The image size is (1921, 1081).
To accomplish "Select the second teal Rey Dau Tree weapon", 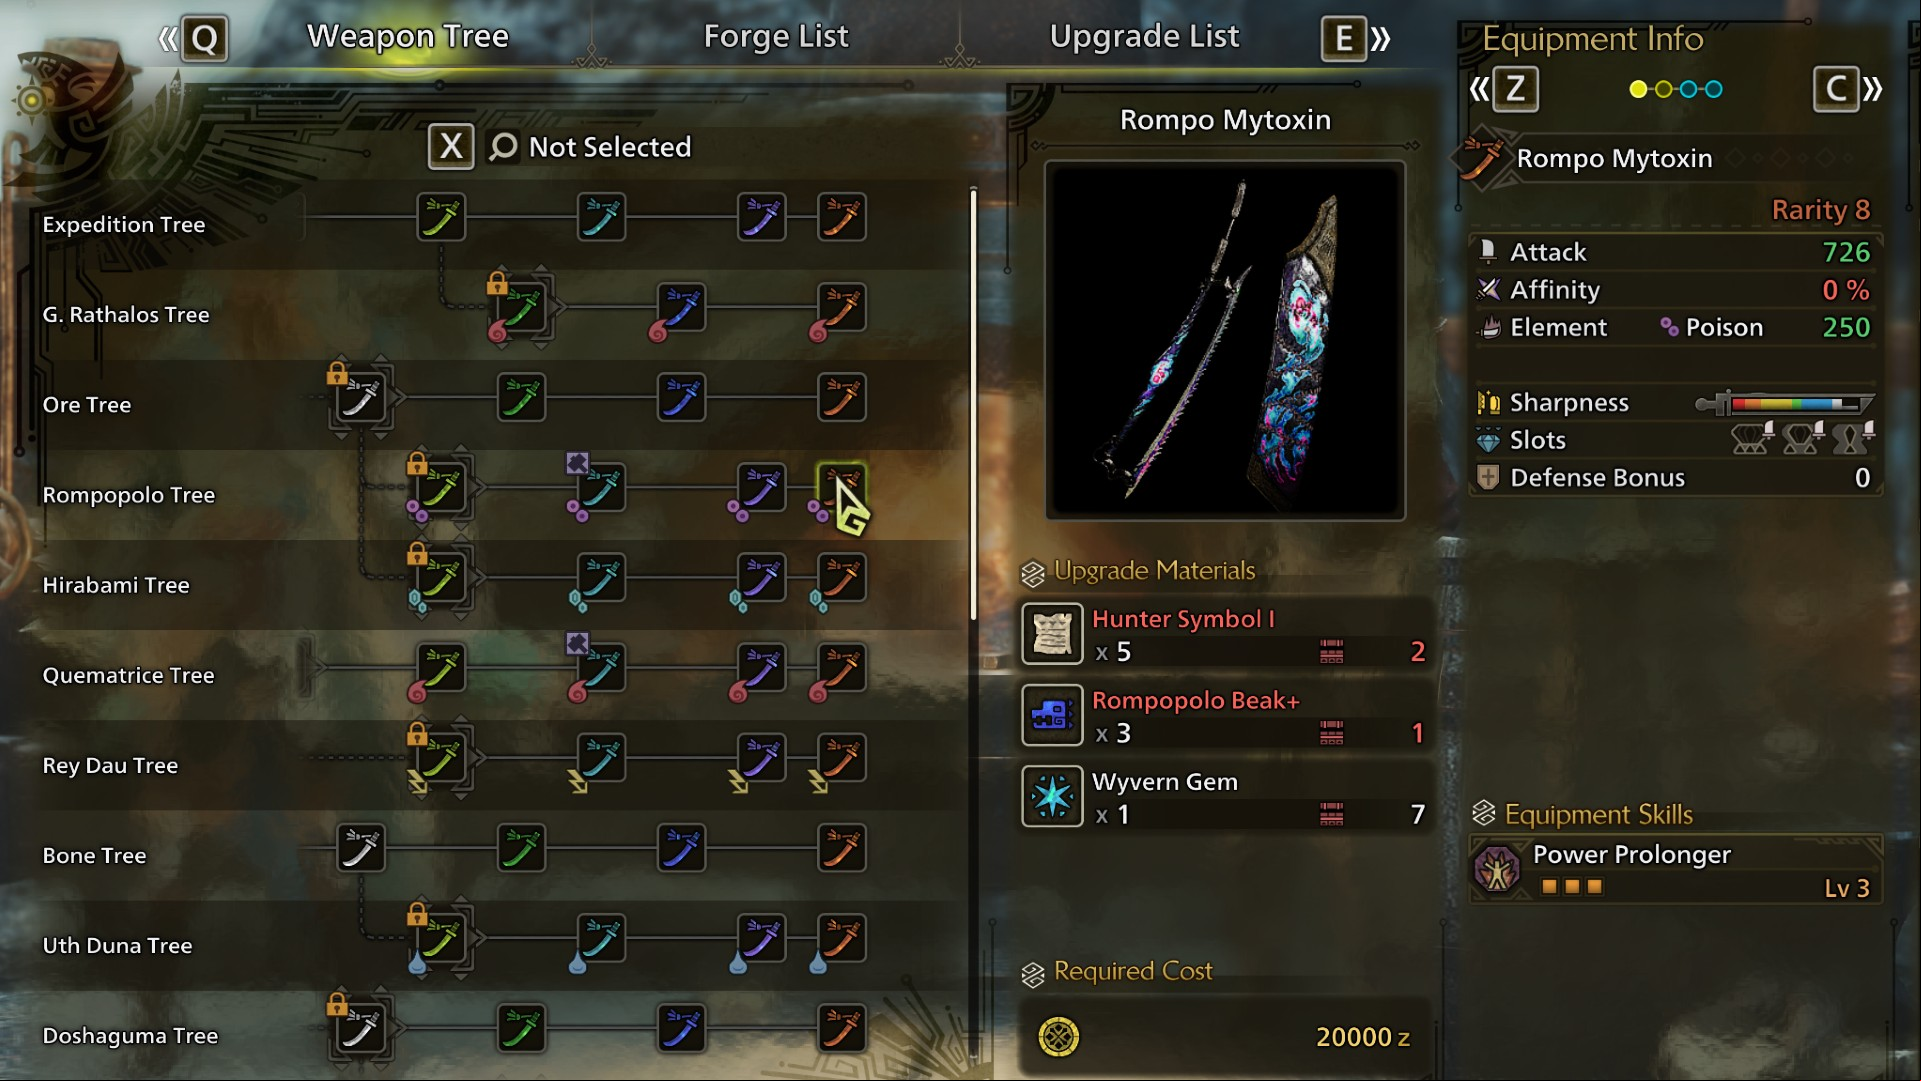I will tap(602, 758).
